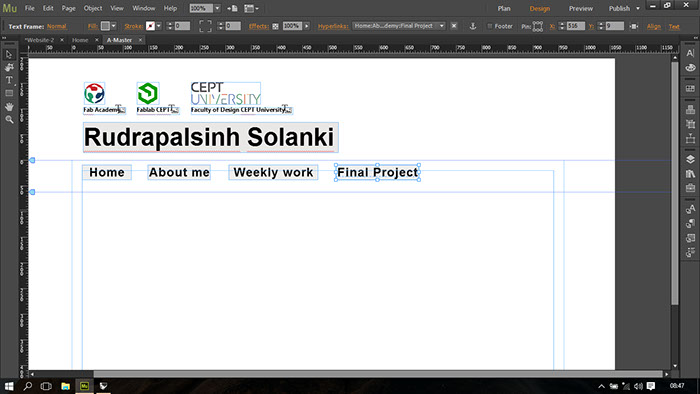Screen dimensions: 700x394
Task: Click the X position input field
Action: click(575, 26)
